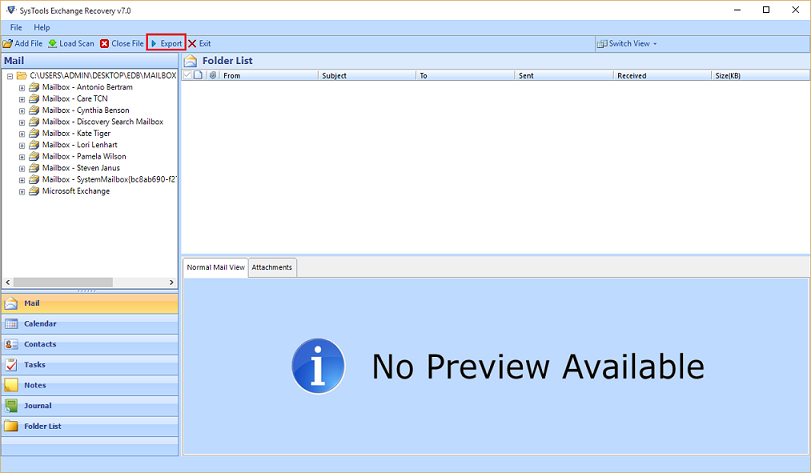Click the Add File toolbar icon
The height and width of the screenshot is (473, 811).
8,44
